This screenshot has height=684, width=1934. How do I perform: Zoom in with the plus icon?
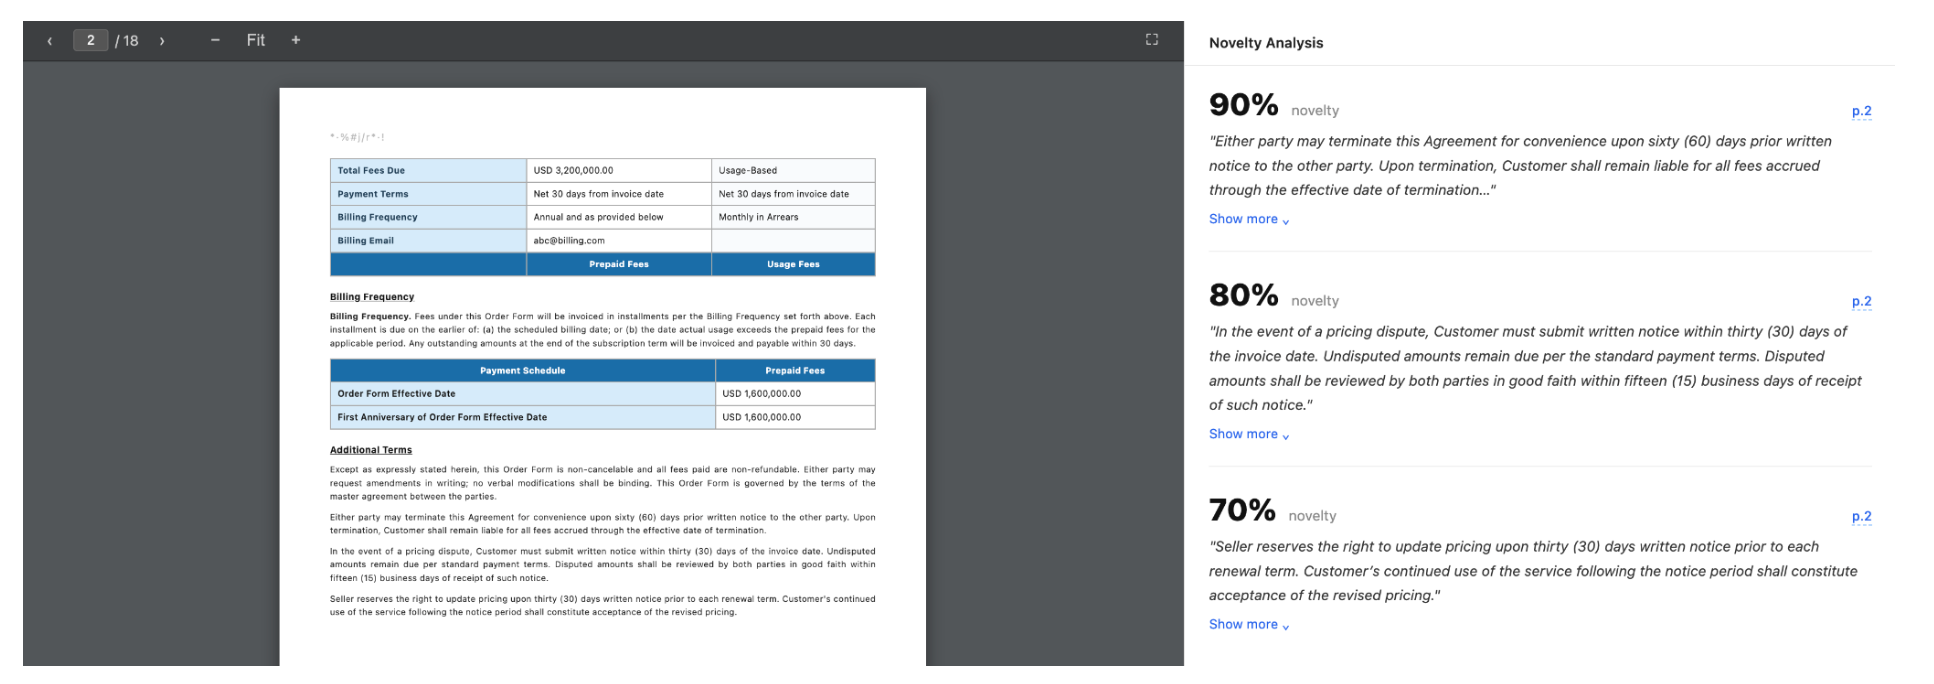296,40
